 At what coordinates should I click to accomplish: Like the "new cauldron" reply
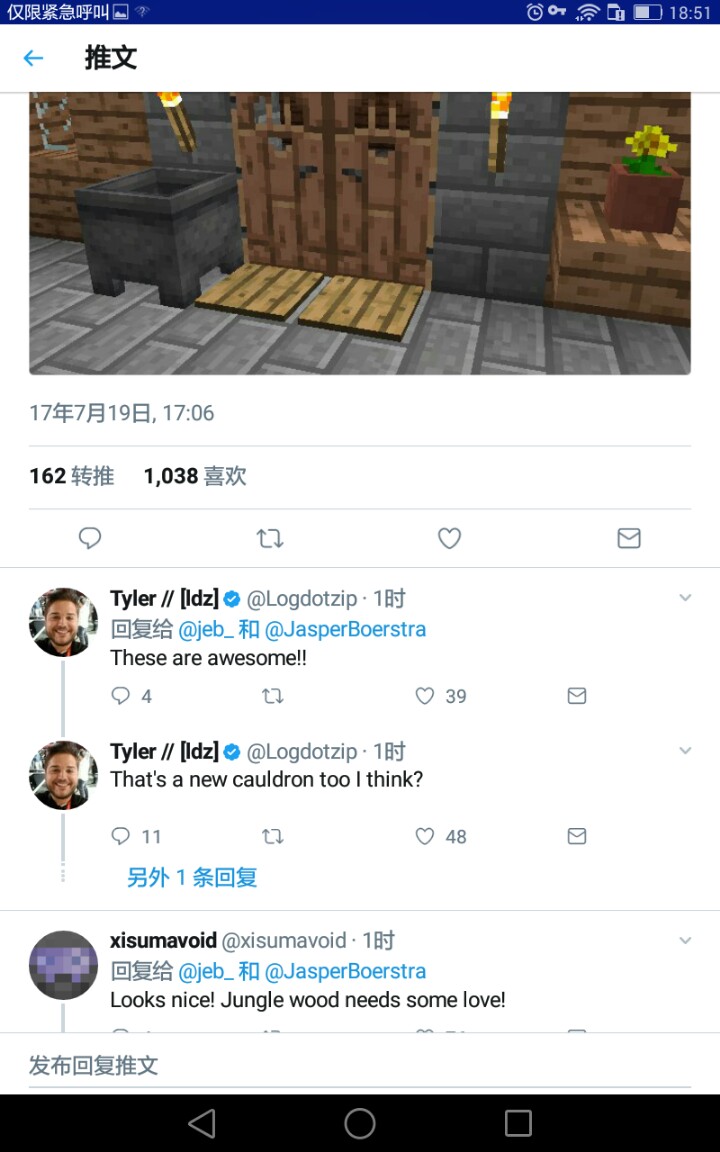425,836
